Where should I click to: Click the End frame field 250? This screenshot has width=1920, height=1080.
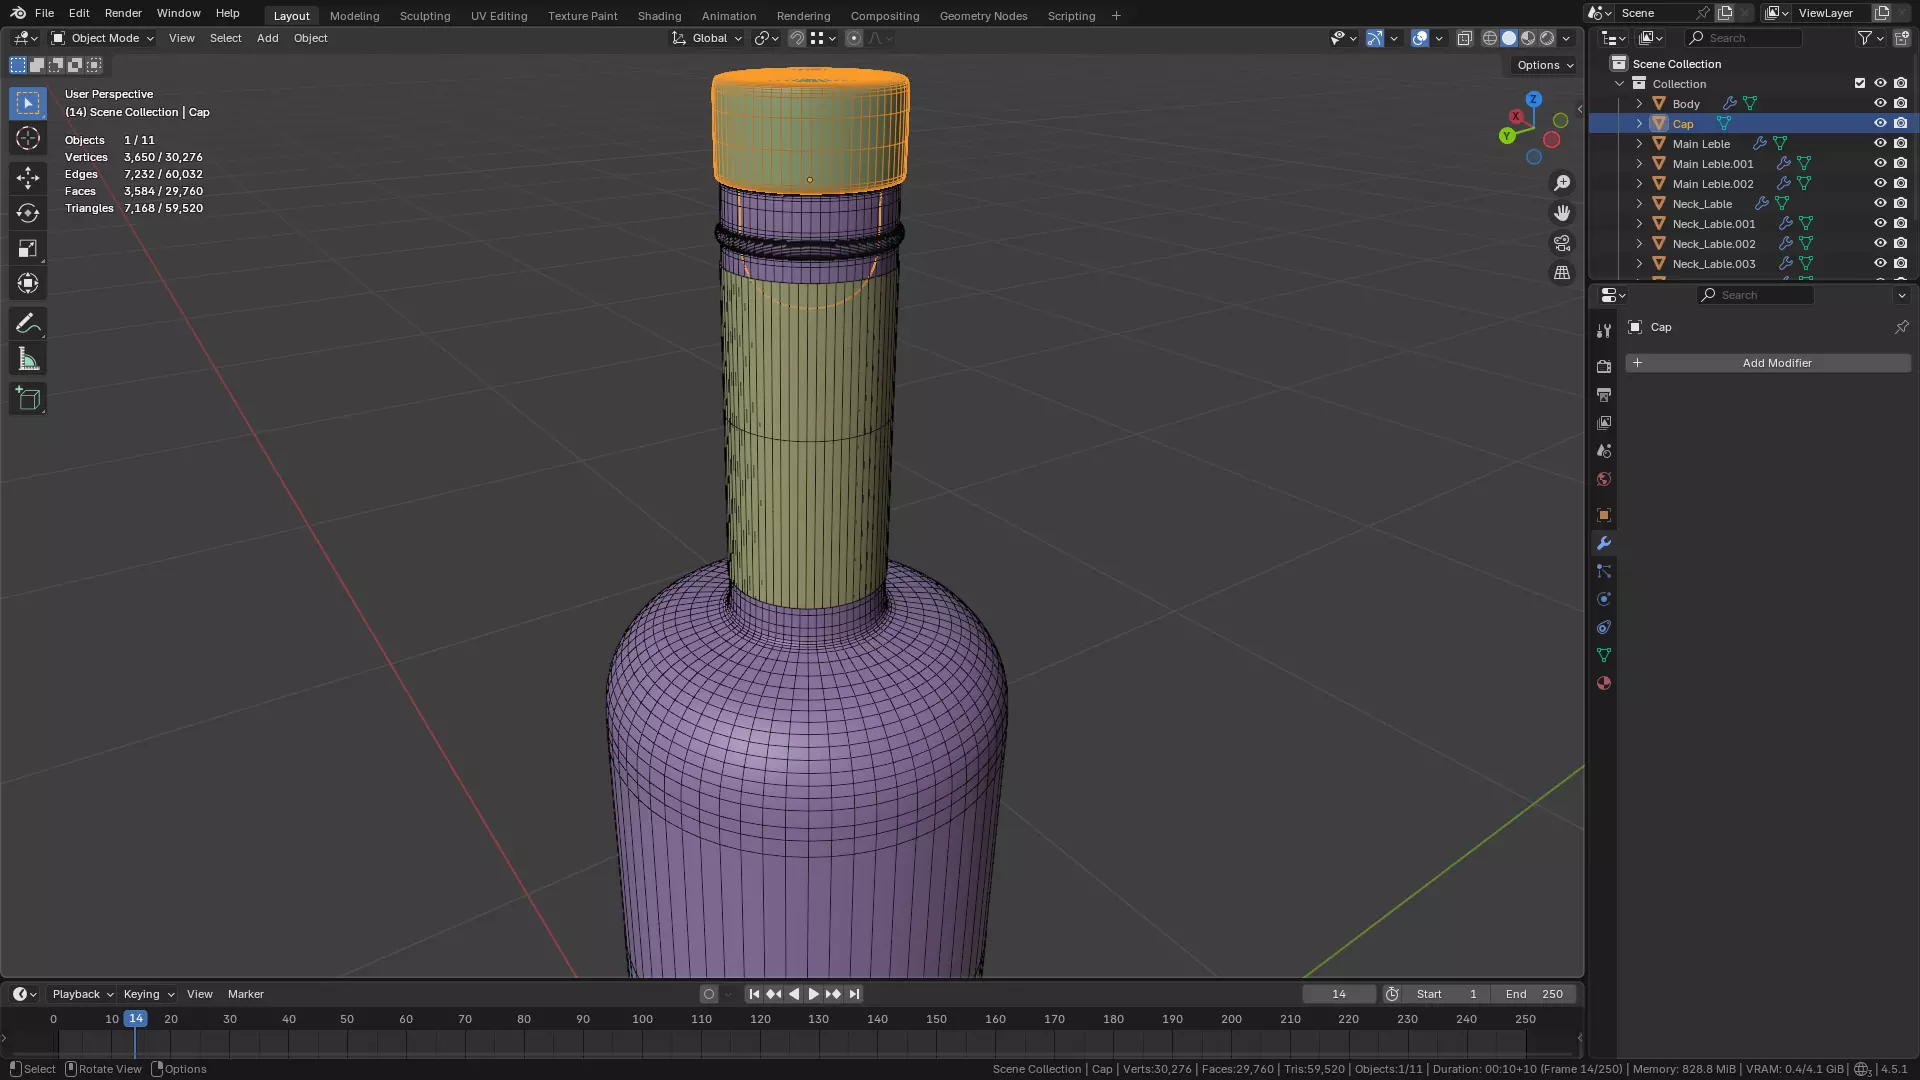(x=1535, y=994)
